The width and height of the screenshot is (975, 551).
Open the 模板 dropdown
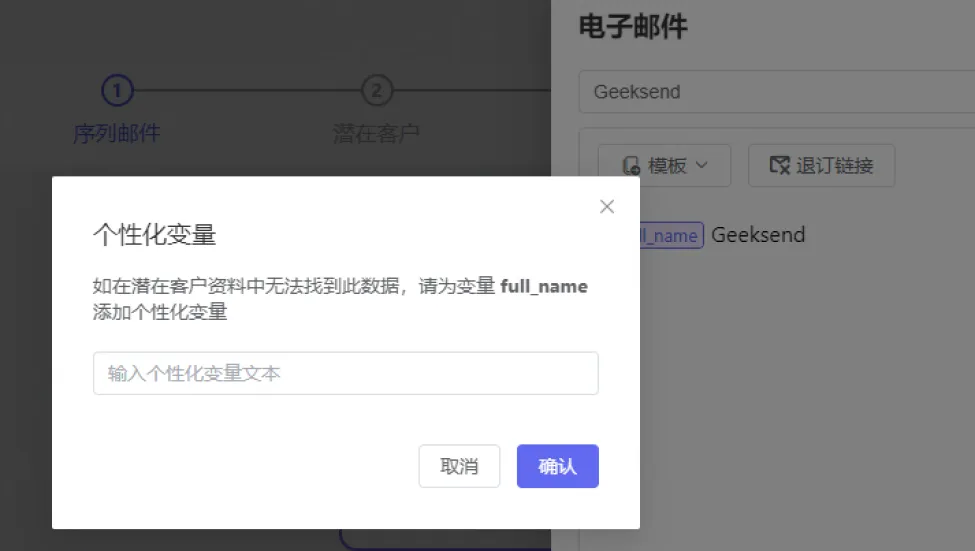click(x=664, y=165)
